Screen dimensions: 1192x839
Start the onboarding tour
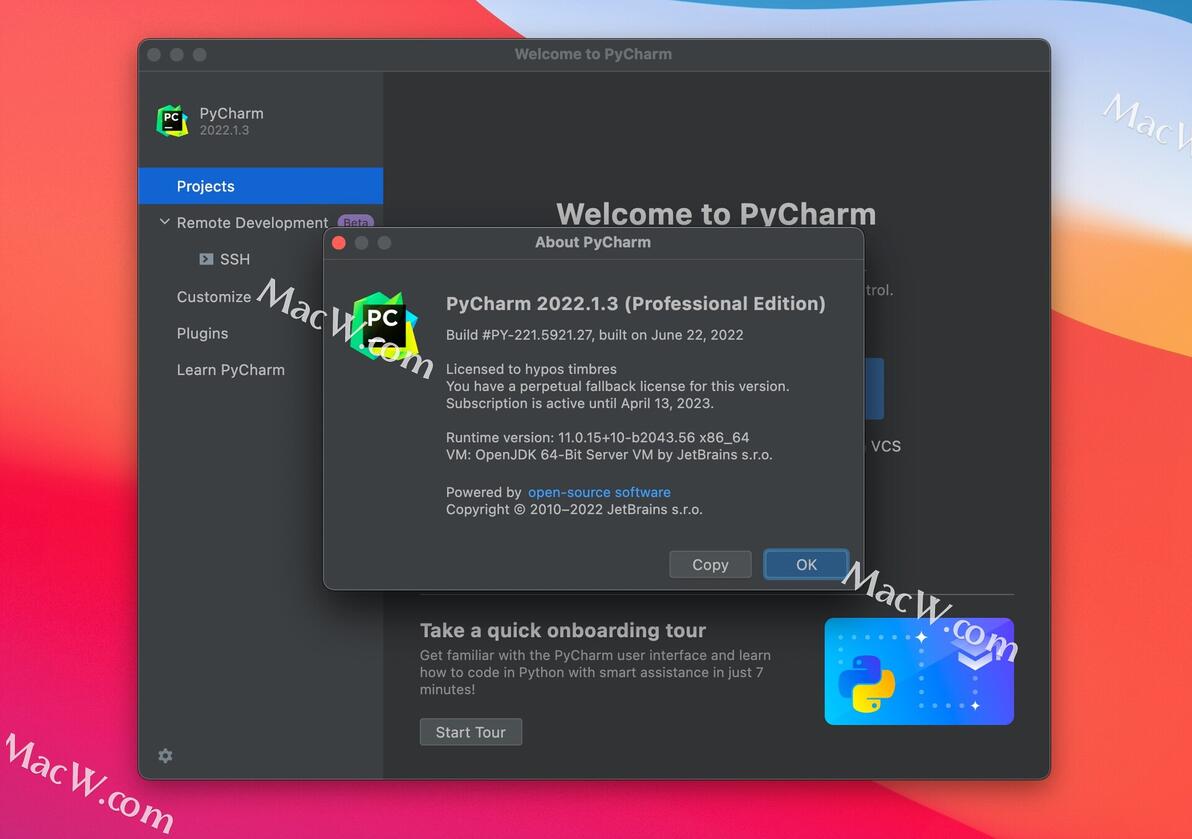pyautogui.click(x=471, y=732)
